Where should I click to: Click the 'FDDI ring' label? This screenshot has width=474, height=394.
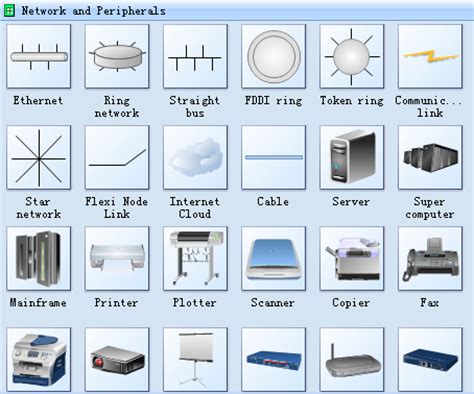(x=273, y=100)
